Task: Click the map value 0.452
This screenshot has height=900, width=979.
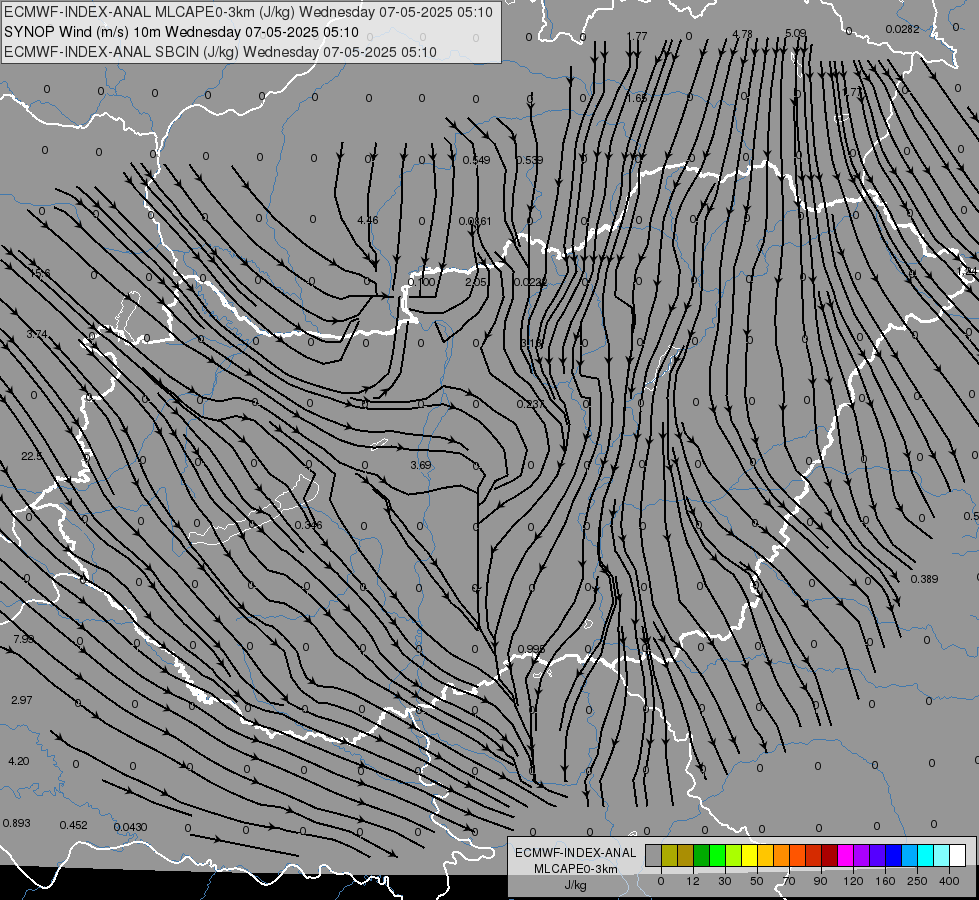Action: [74, 824]
